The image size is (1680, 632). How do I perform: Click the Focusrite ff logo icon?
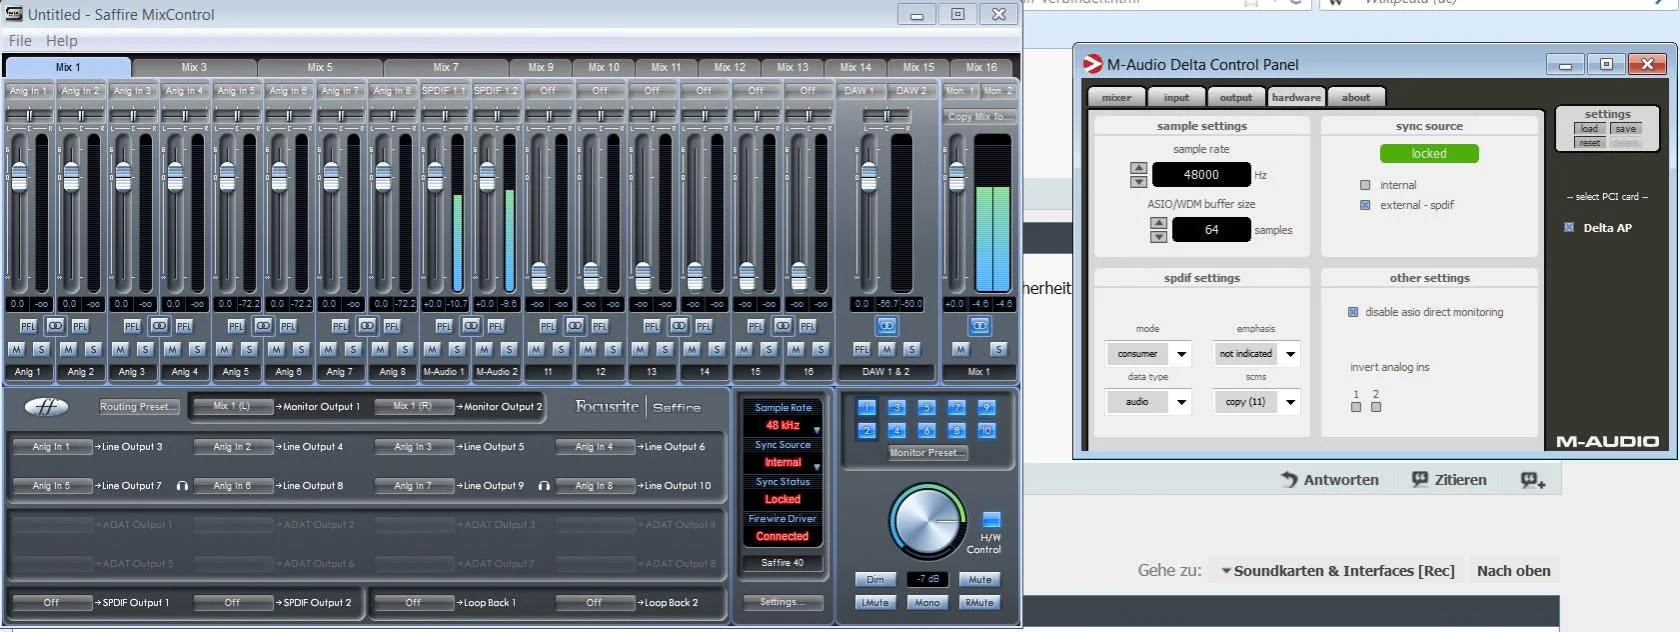point(46,407)
